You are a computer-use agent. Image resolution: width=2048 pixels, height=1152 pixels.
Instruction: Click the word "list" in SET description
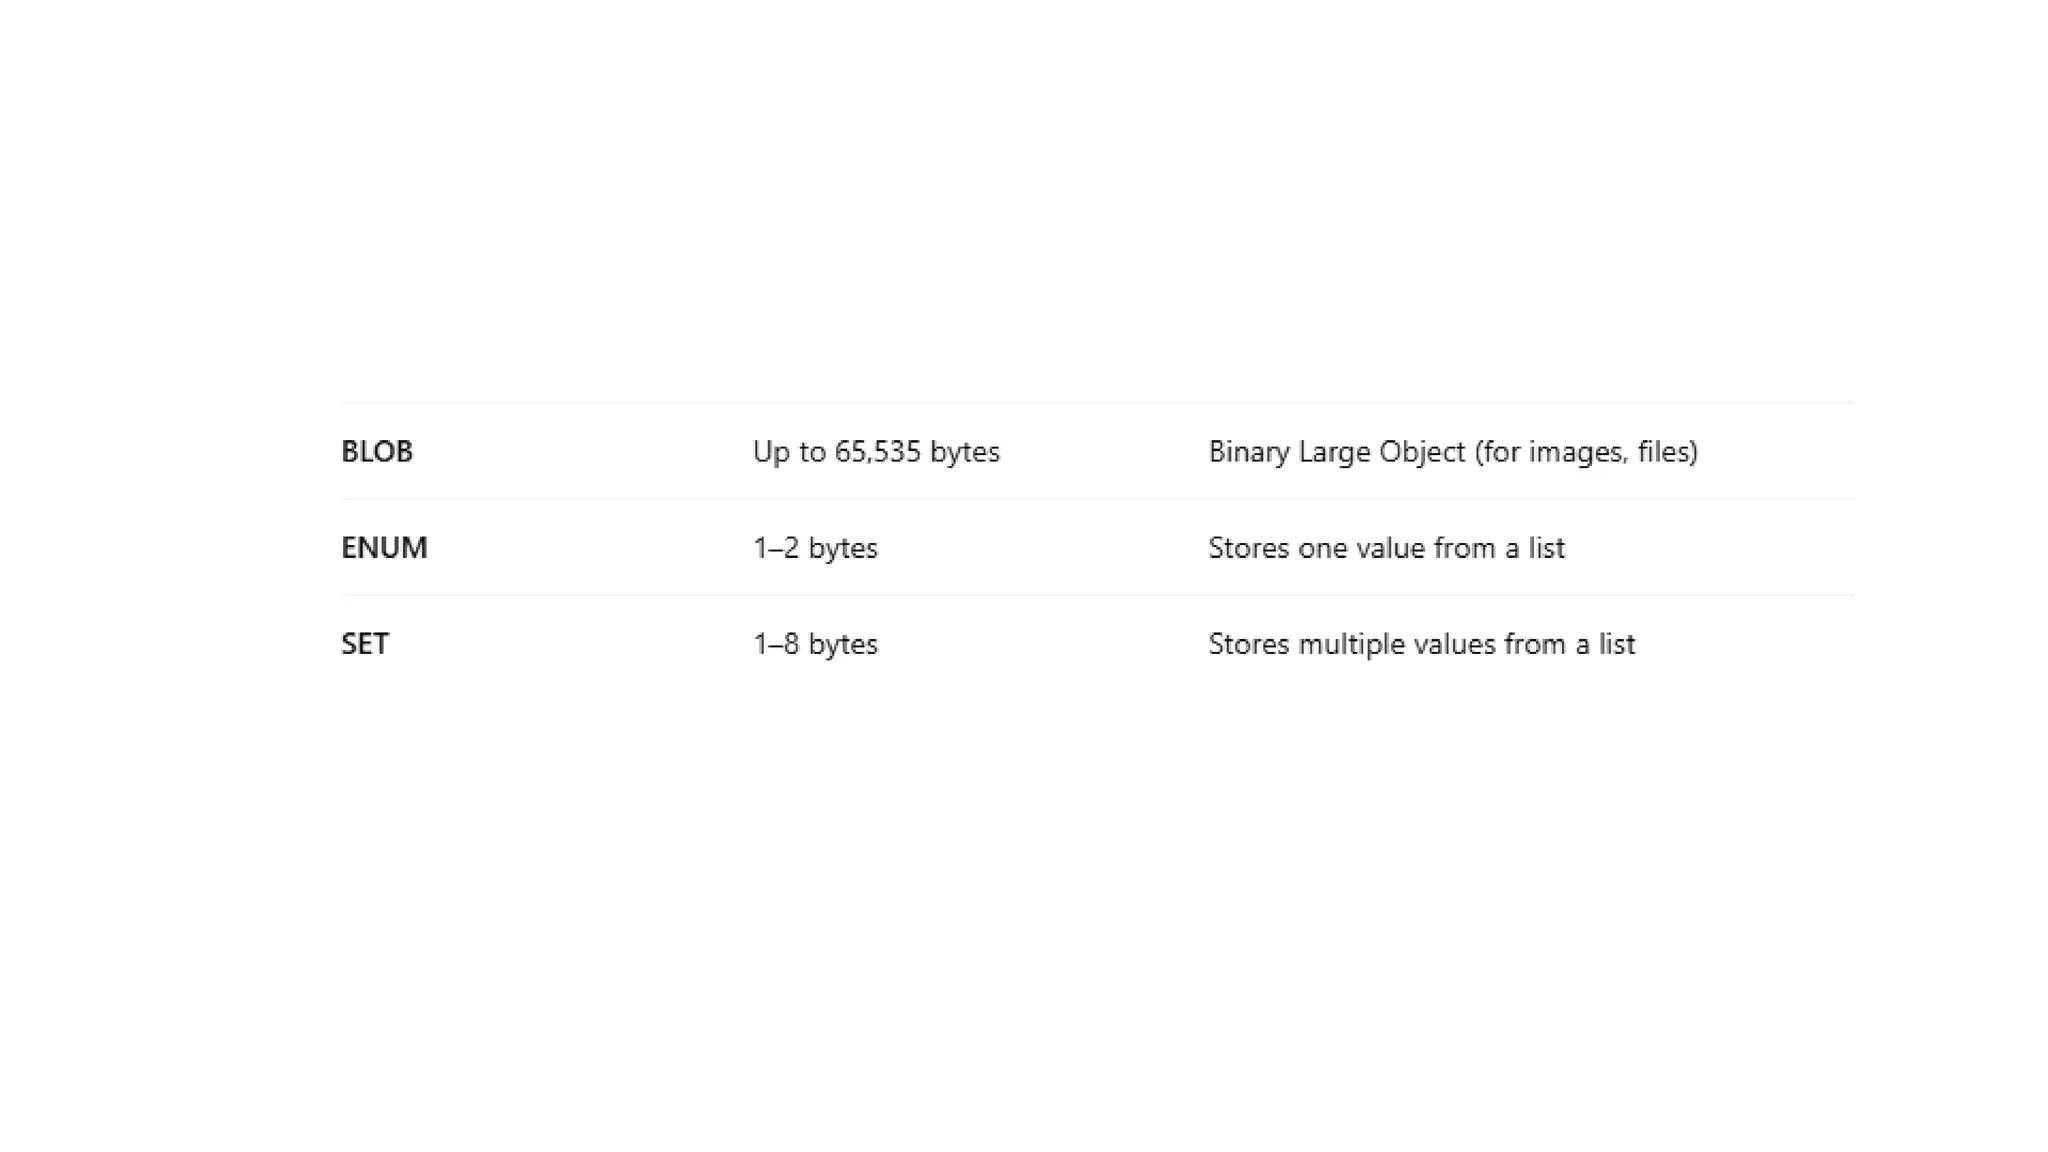[1616, 644]
